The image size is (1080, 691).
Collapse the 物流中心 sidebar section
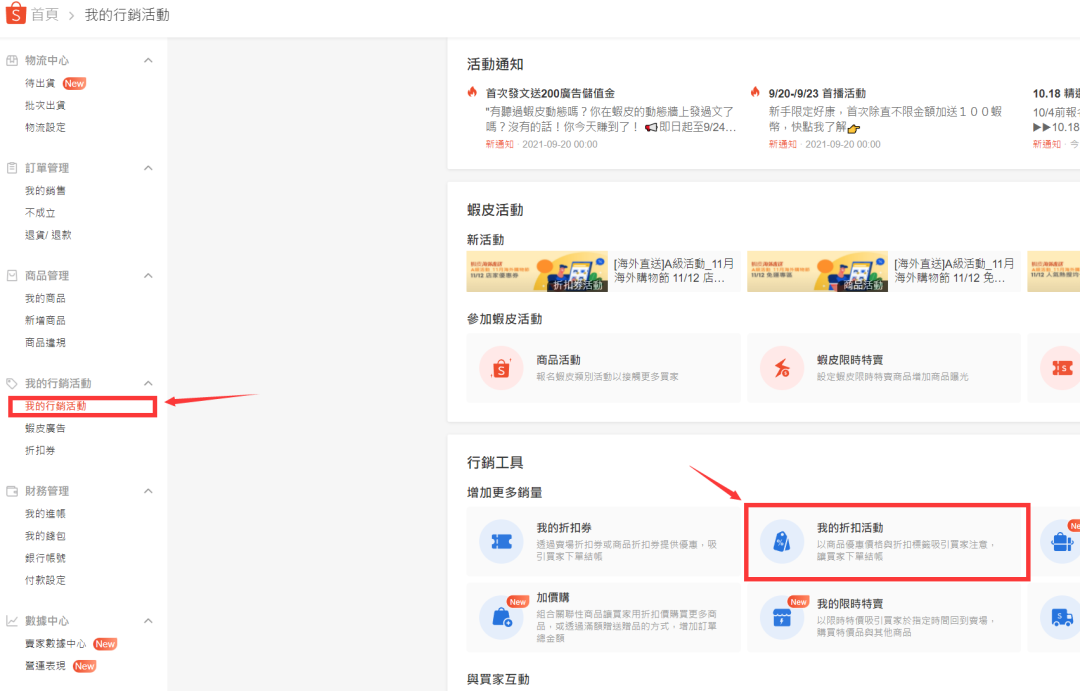pos(148,59)
